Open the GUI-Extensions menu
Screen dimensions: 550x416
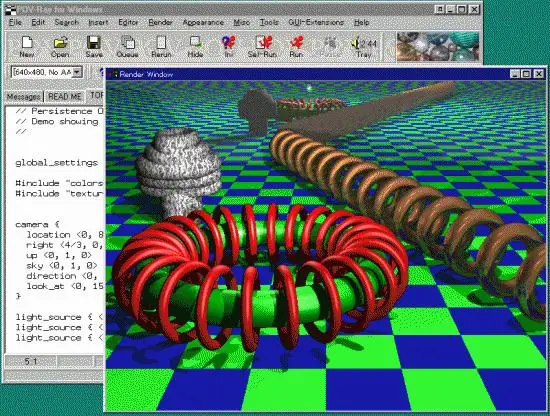tap(316, 22)
